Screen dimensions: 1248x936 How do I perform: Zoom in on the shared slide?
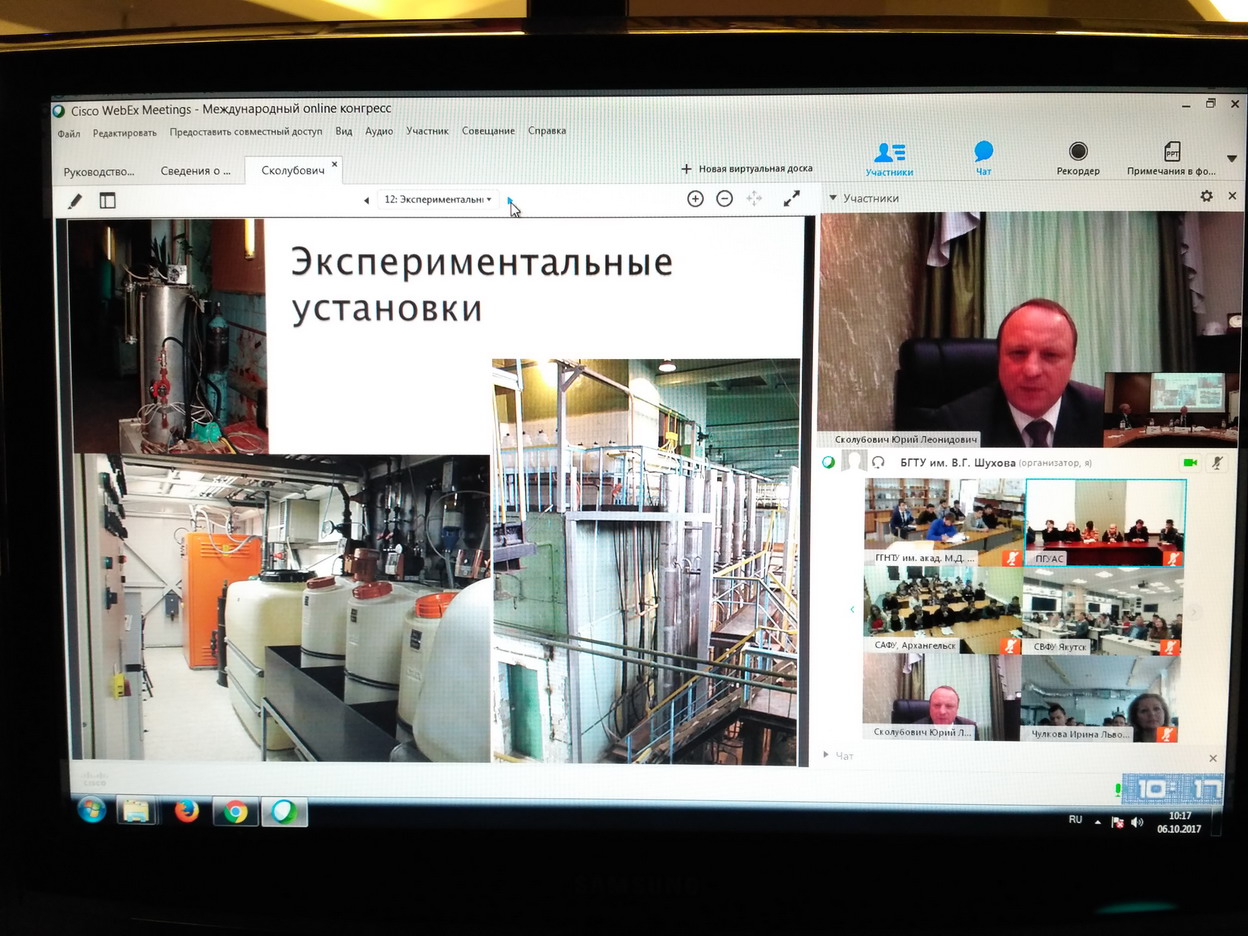695,198
